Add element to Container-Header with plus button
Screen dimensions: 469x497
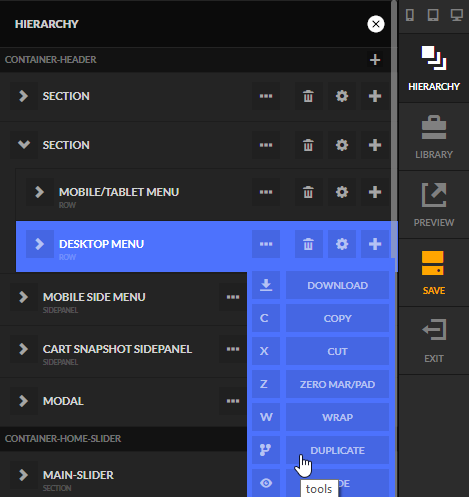(x=375, y=60)
